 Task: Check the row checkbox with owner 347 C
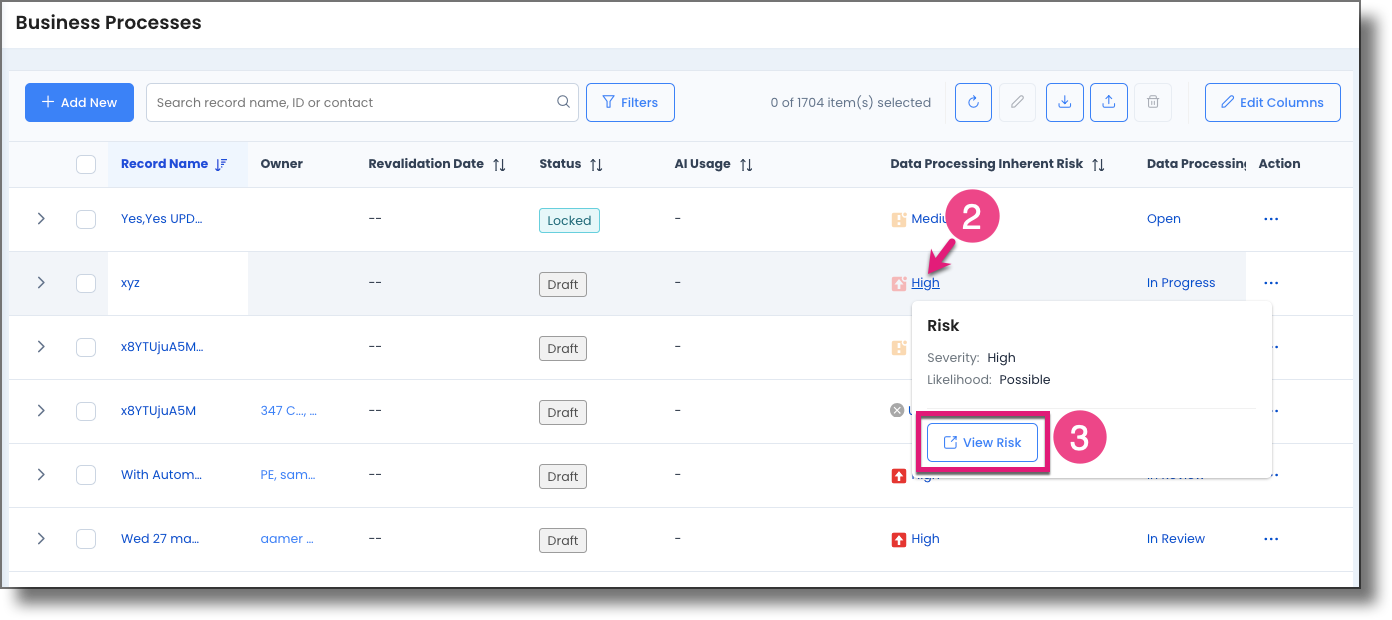click(86, 411)
